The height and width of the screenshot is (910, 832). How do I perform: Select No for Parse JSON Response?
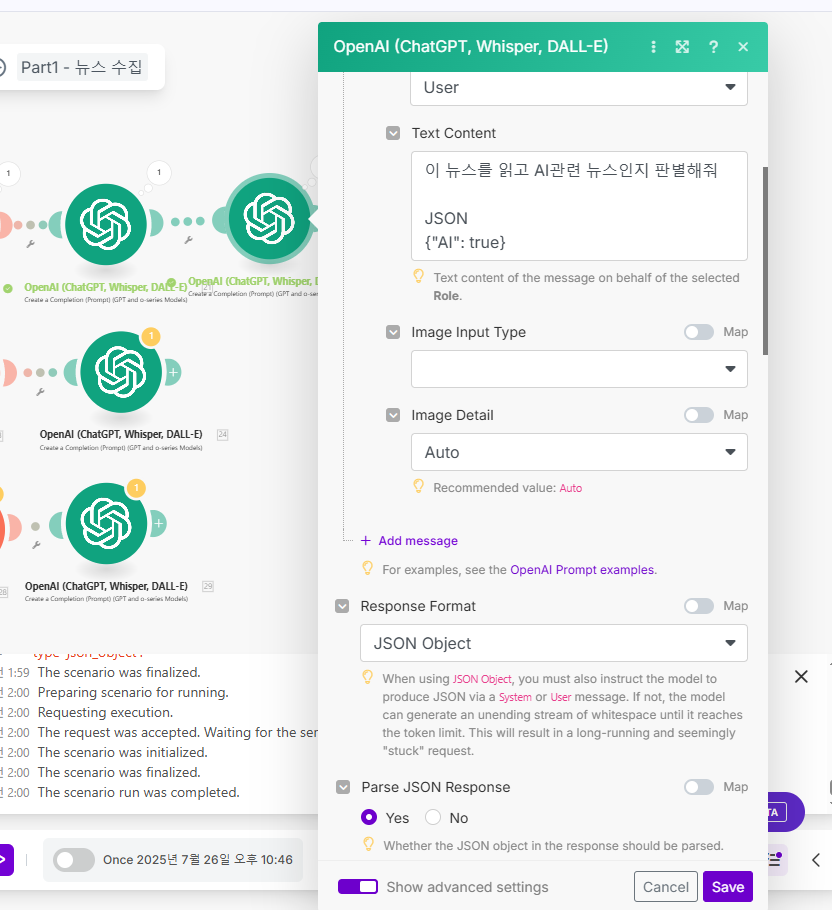tap(433, 817)
